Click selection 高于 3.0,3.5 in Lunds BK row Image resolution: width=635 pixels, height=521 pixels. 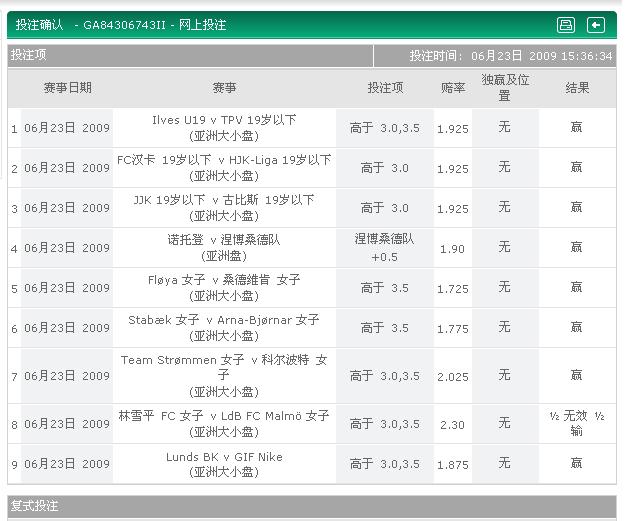click(x=384, y=464)
